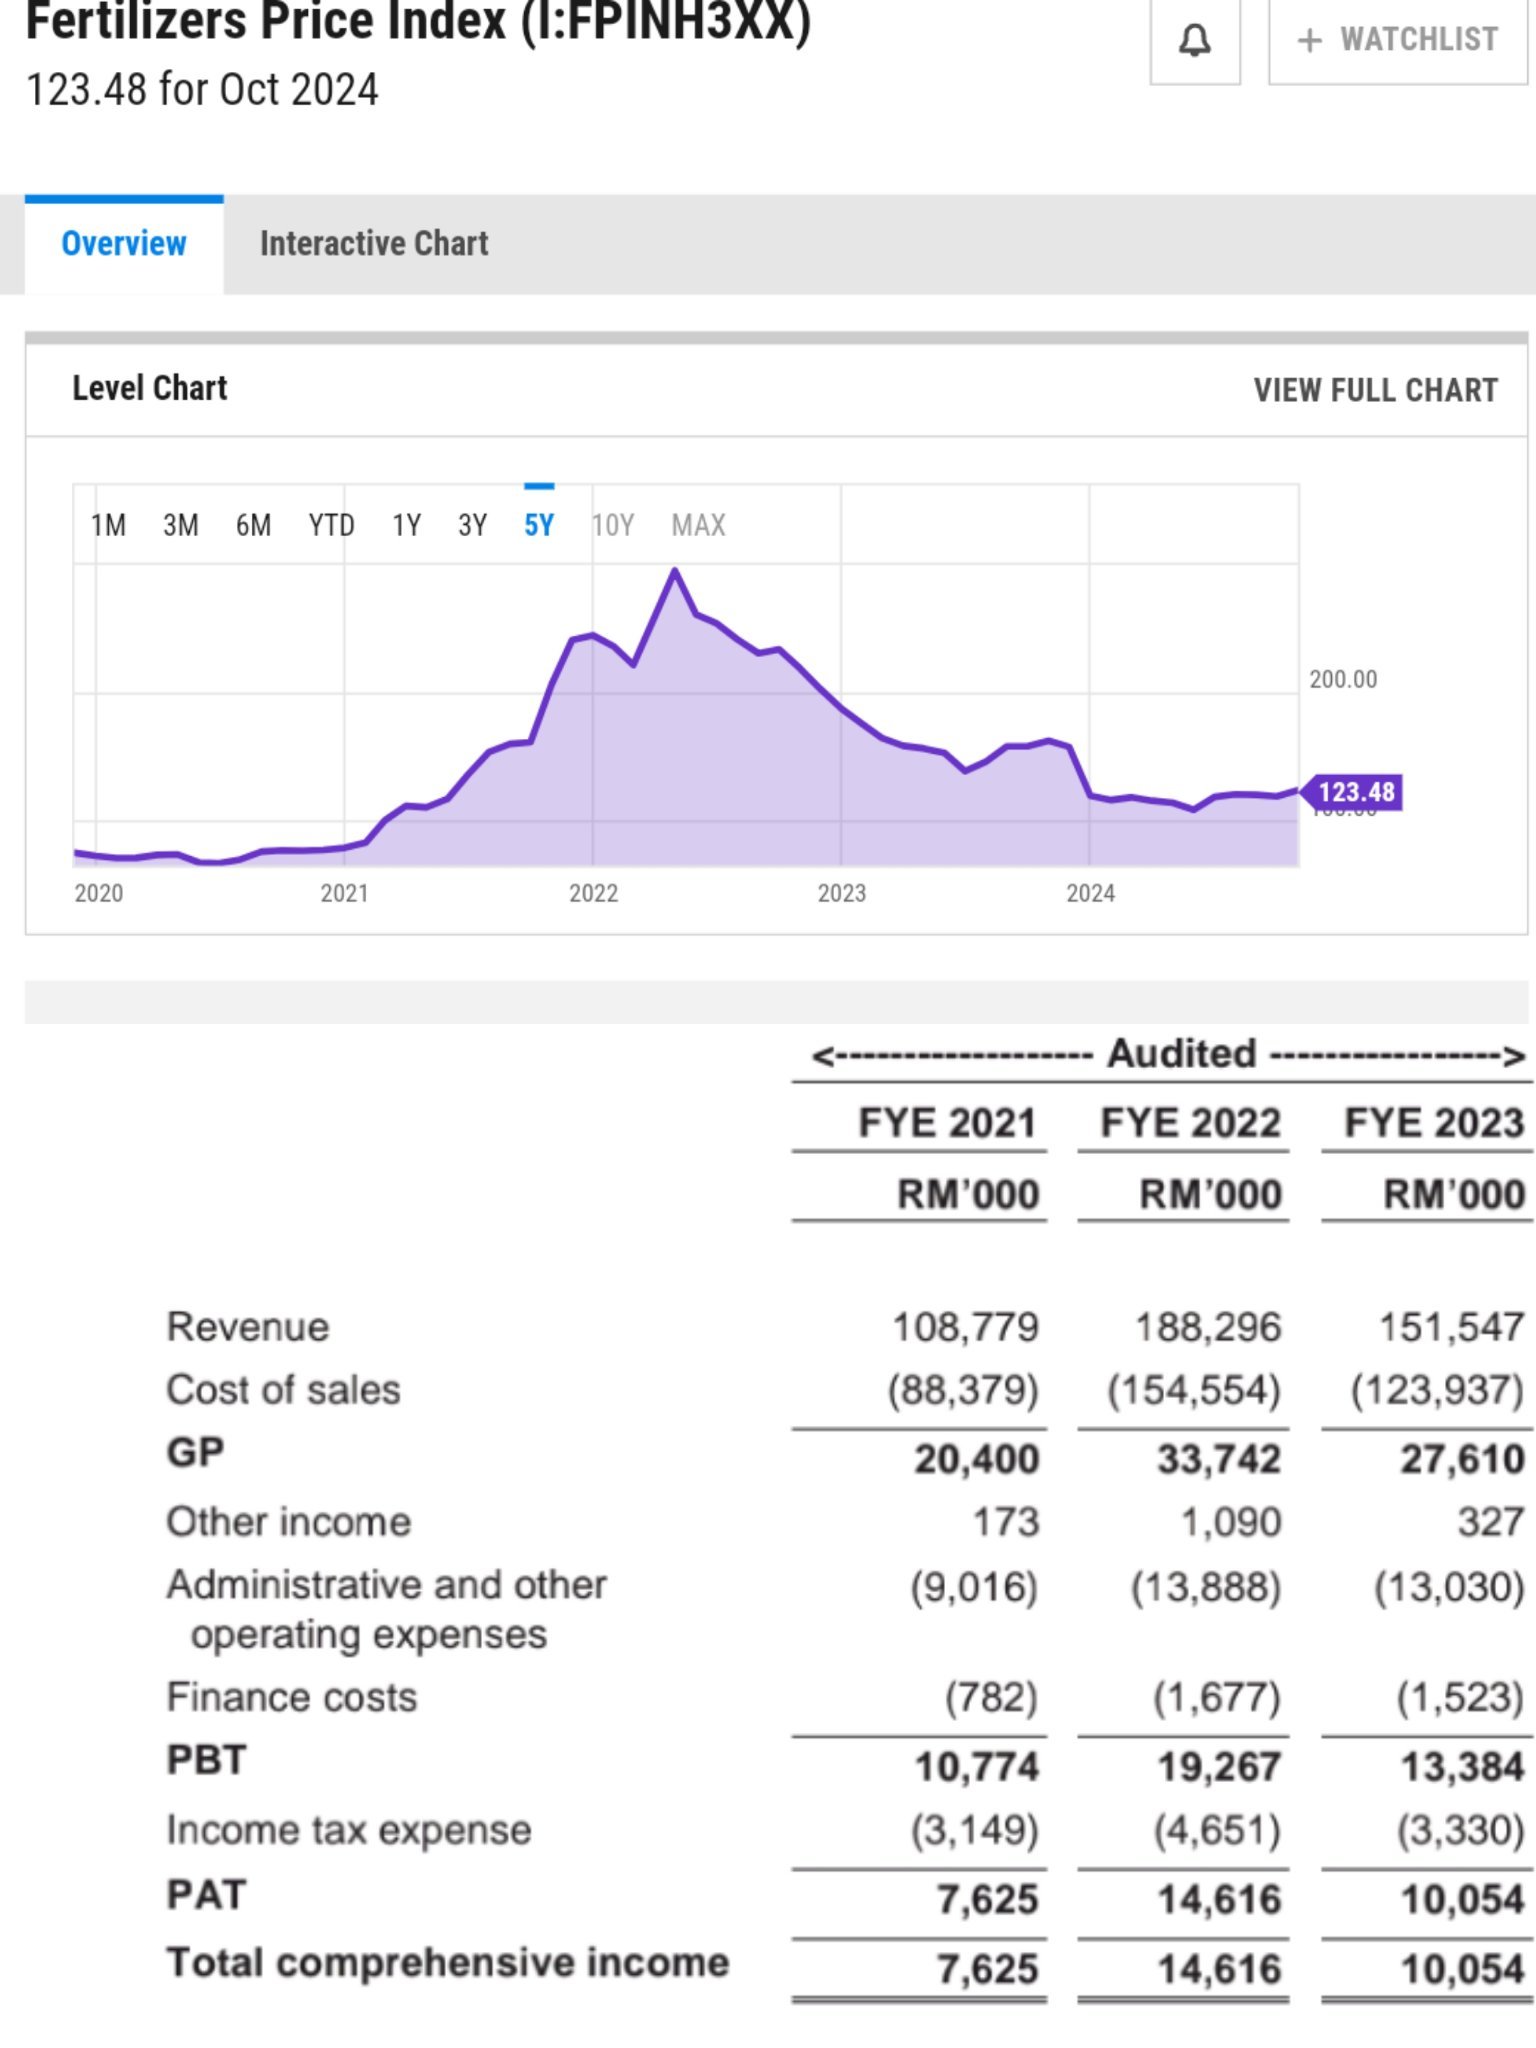1536x2048 pixels.
Task: Click the Cost of sales label
Action: [x=283, y=1390]
